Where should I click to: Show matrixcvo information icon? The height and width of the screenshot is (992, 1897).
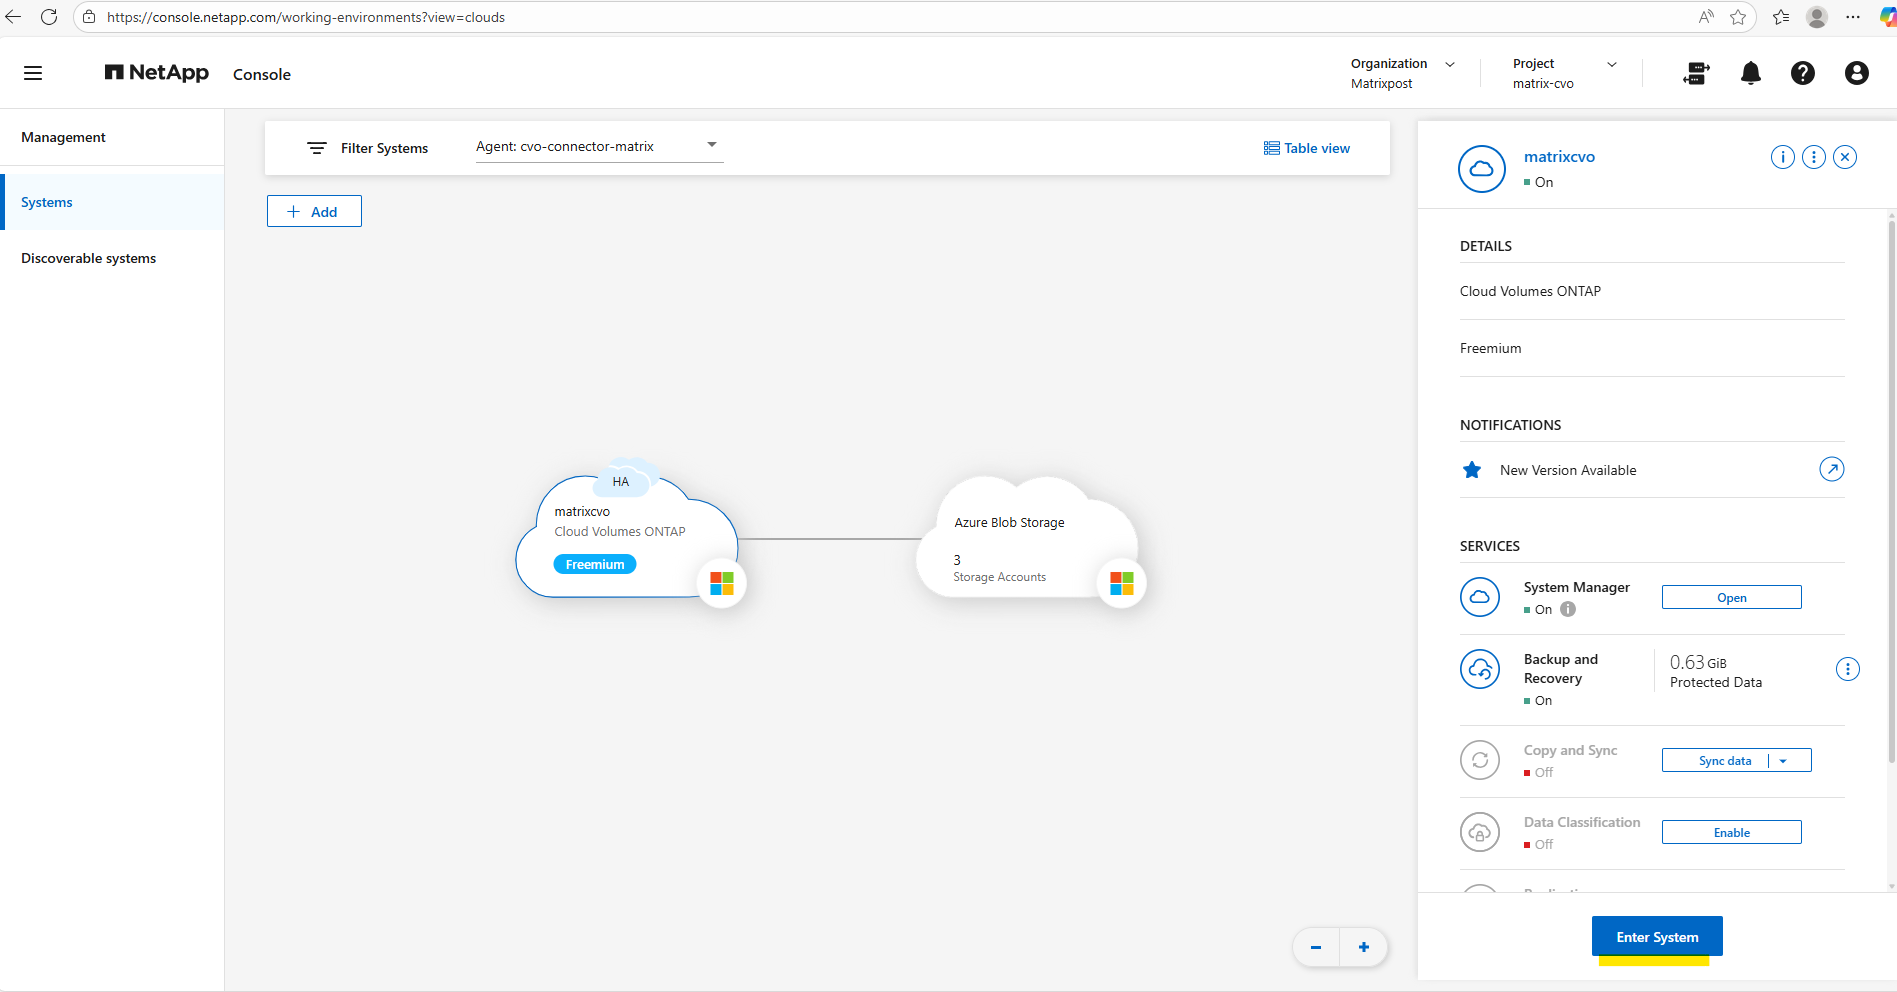pos(1782,157)
